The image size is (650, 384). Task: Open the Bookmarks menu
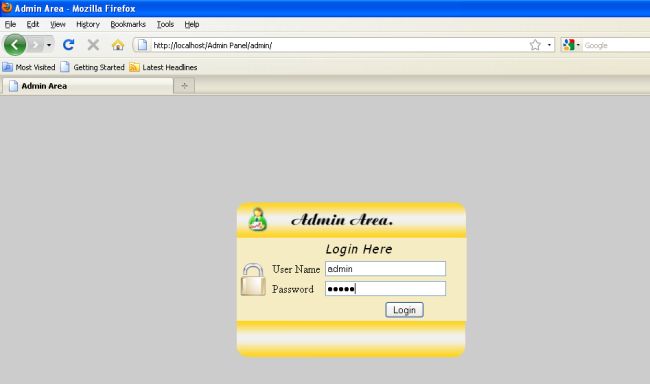[x=128, y=24]
